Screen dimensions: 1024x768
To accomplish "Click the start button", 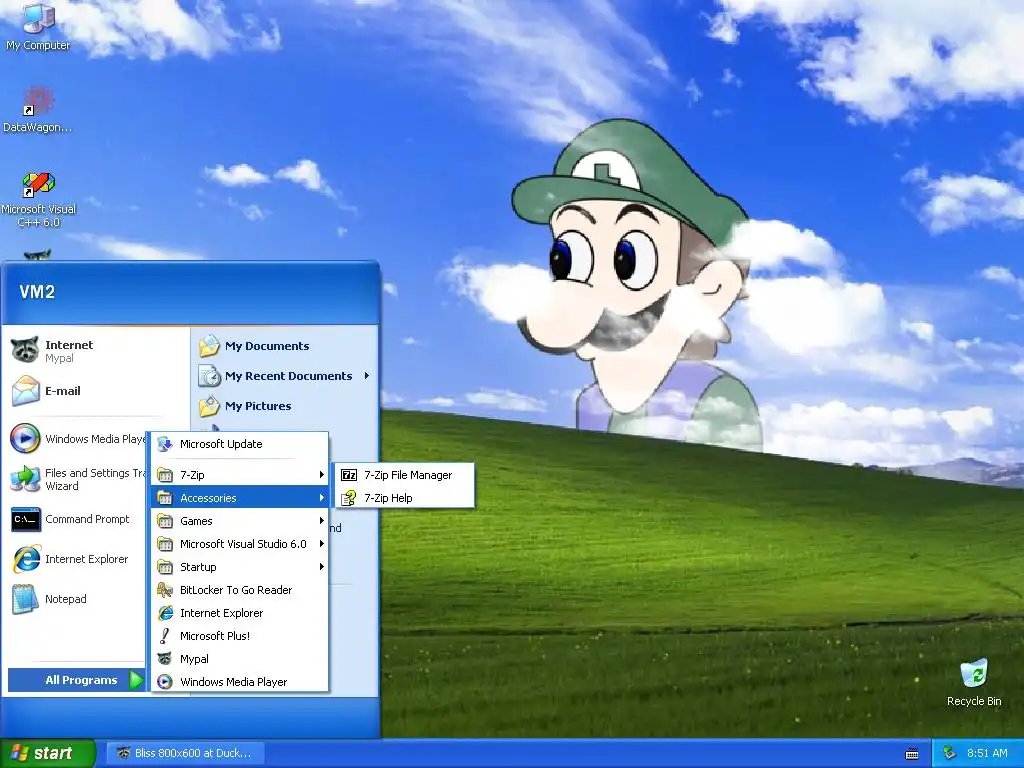I will (48, 753).
